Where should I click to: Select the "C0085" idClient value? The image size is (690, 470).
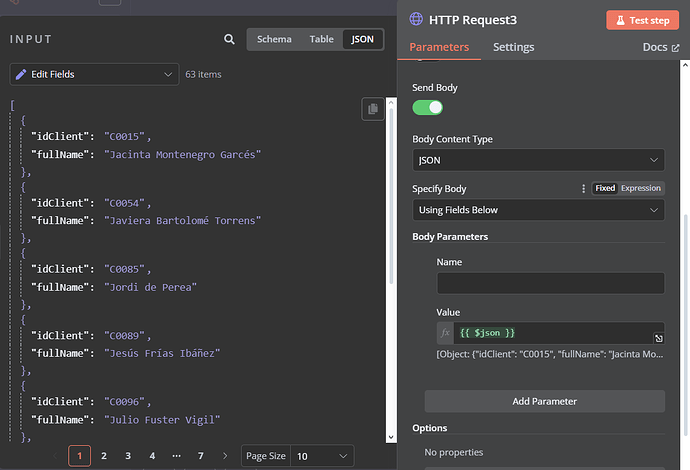click(x=125, y=269)
